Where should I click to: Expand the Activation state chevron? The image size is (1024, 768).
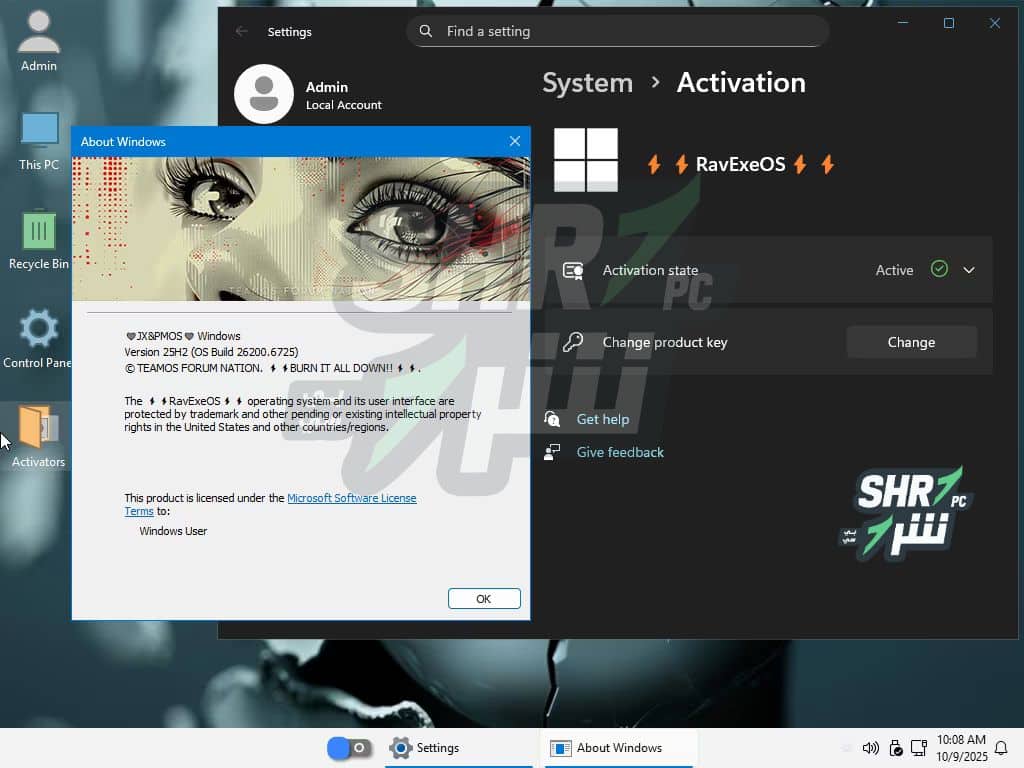(968, 270)
